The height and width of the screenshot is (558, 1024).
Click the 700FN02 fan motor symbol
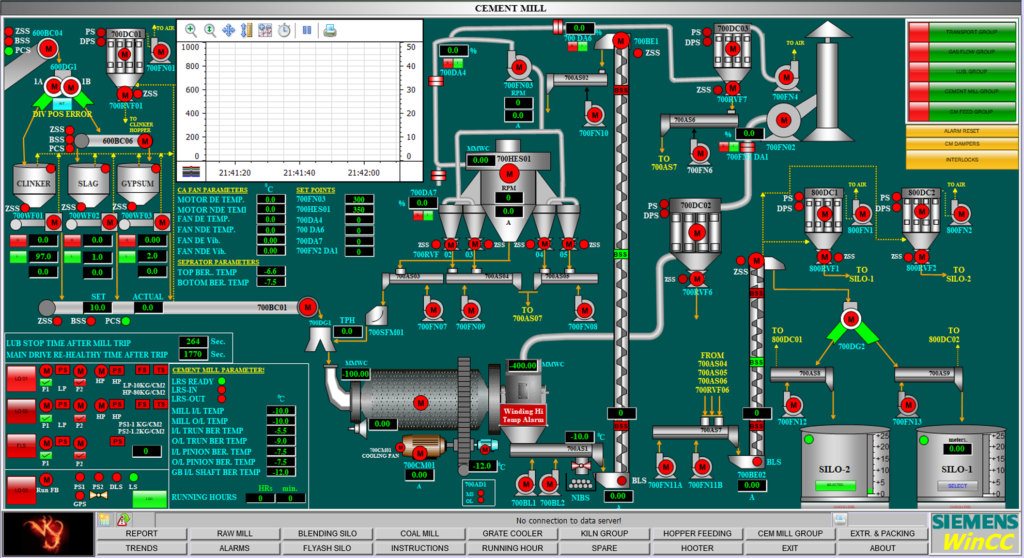coord(784,120)
